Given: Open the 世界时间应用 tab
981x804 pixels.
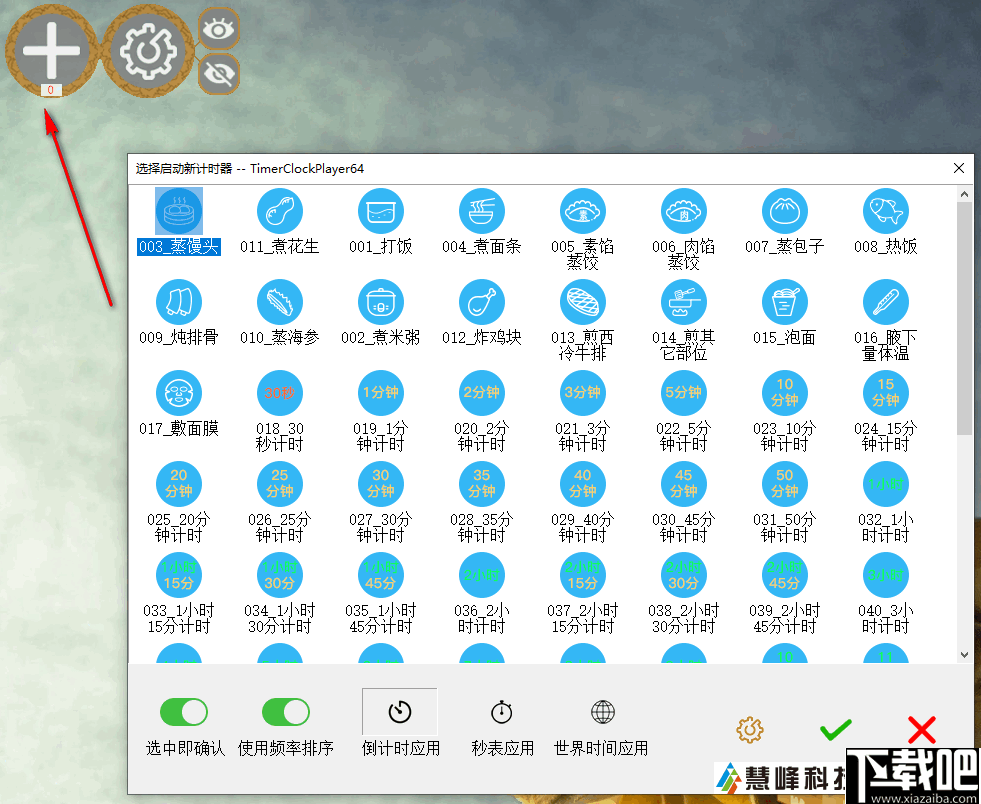Looking at the screenshot, I should tap(601, 713).
